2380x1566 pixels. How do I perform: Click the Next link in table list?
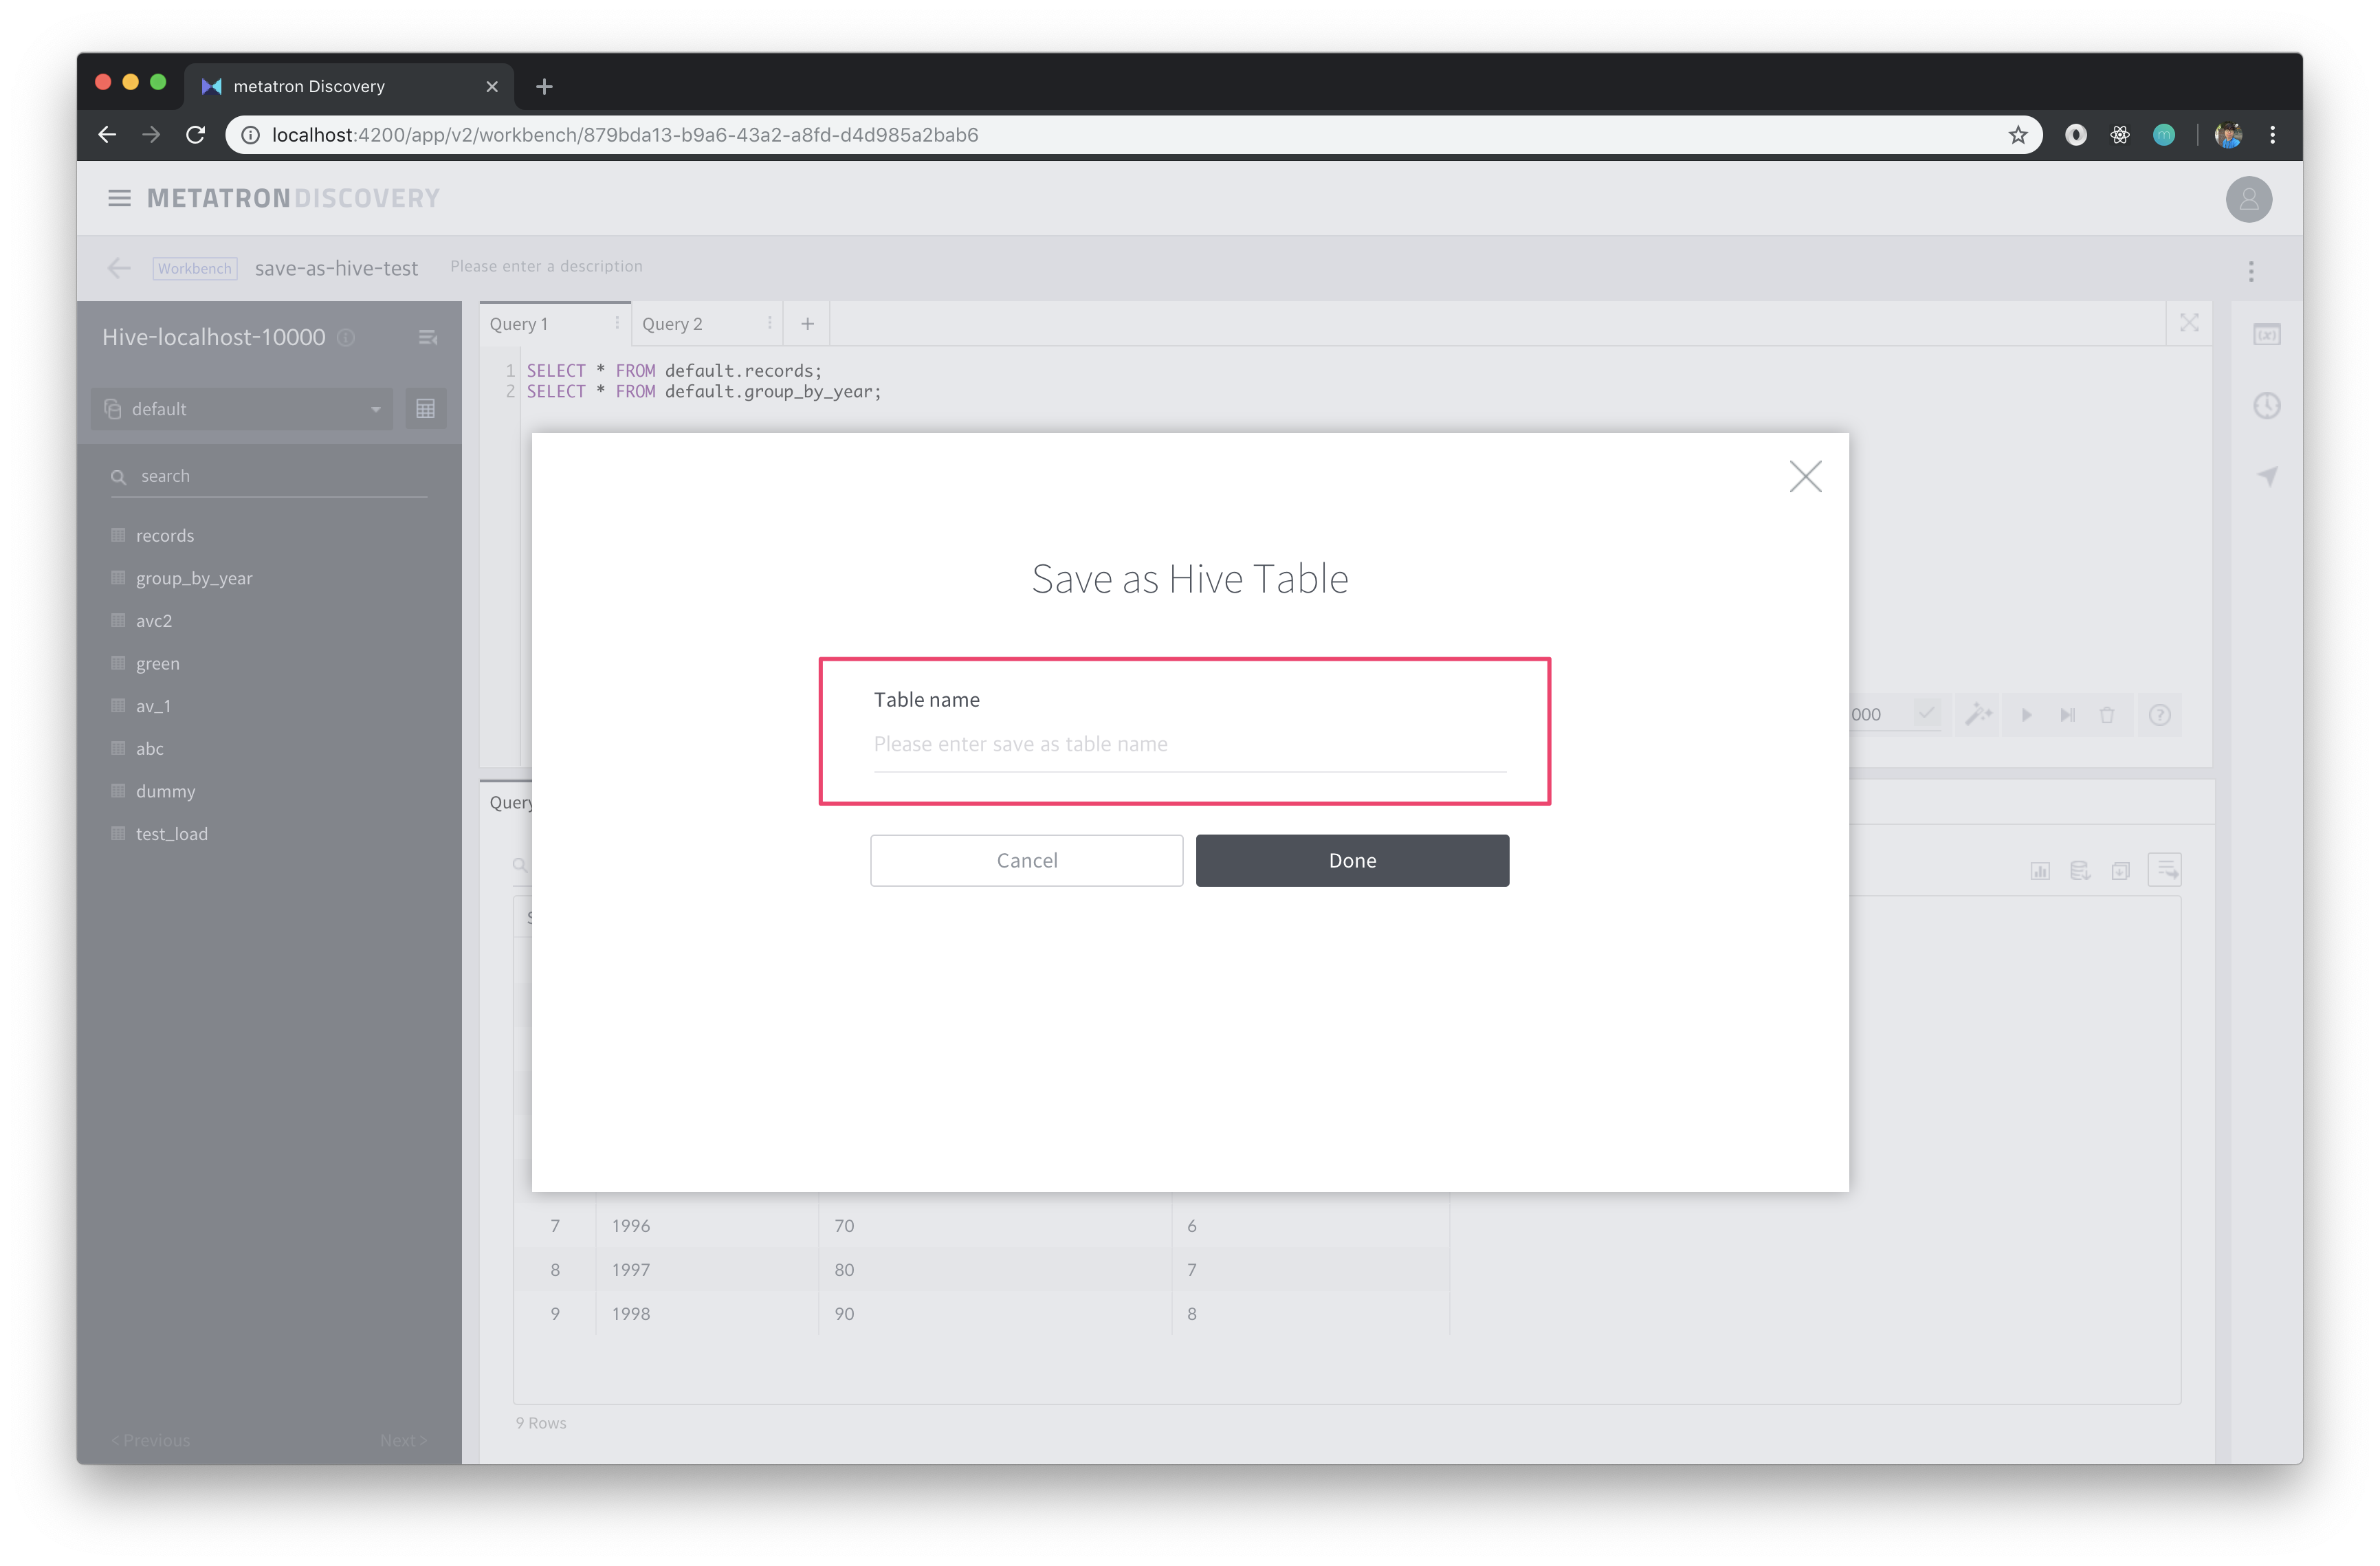403,1440
